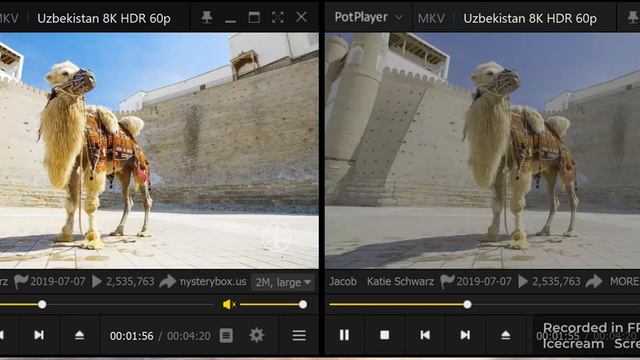Click the 2019-07-07 date in right player

[484, 282]
